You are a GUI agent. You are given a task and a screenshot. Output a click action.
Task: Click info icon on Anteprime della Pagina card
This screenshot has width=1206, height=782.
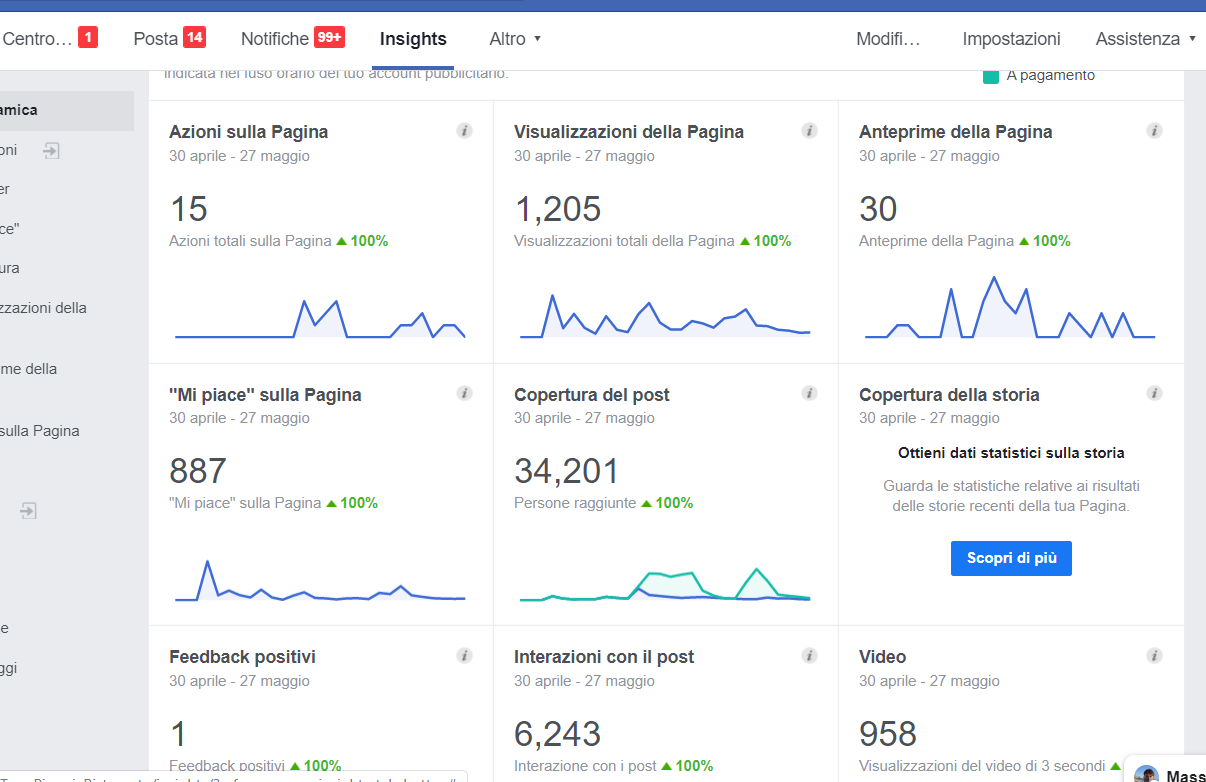(1154, 131)
